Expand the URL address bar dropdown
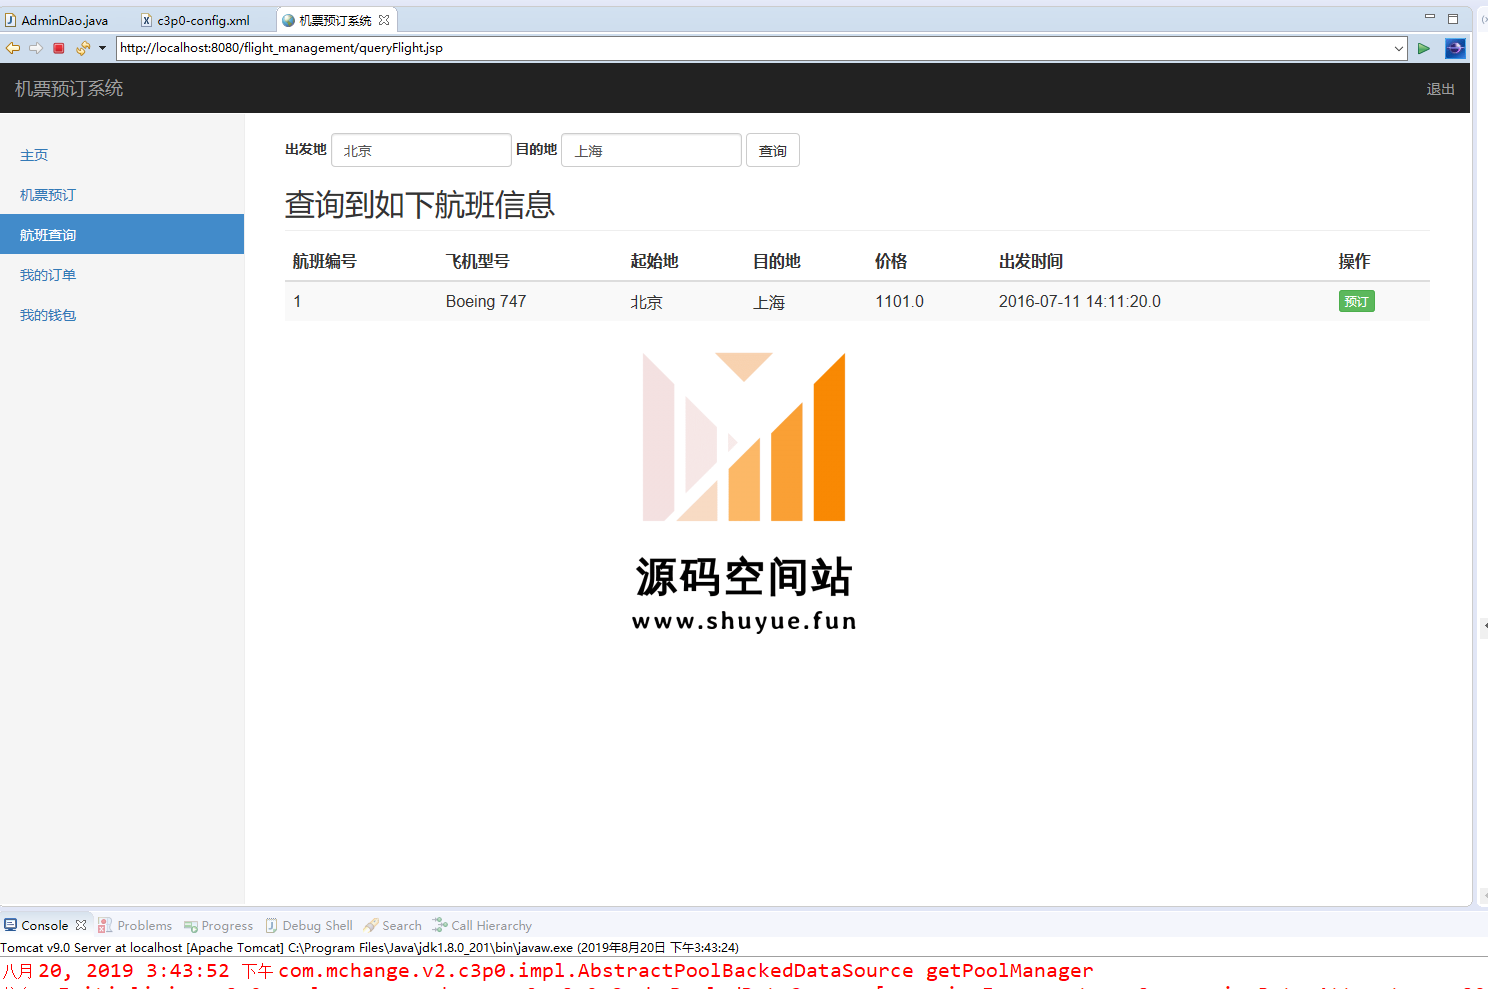The height and width of the screenshot is (989, 1488). 1399,48
